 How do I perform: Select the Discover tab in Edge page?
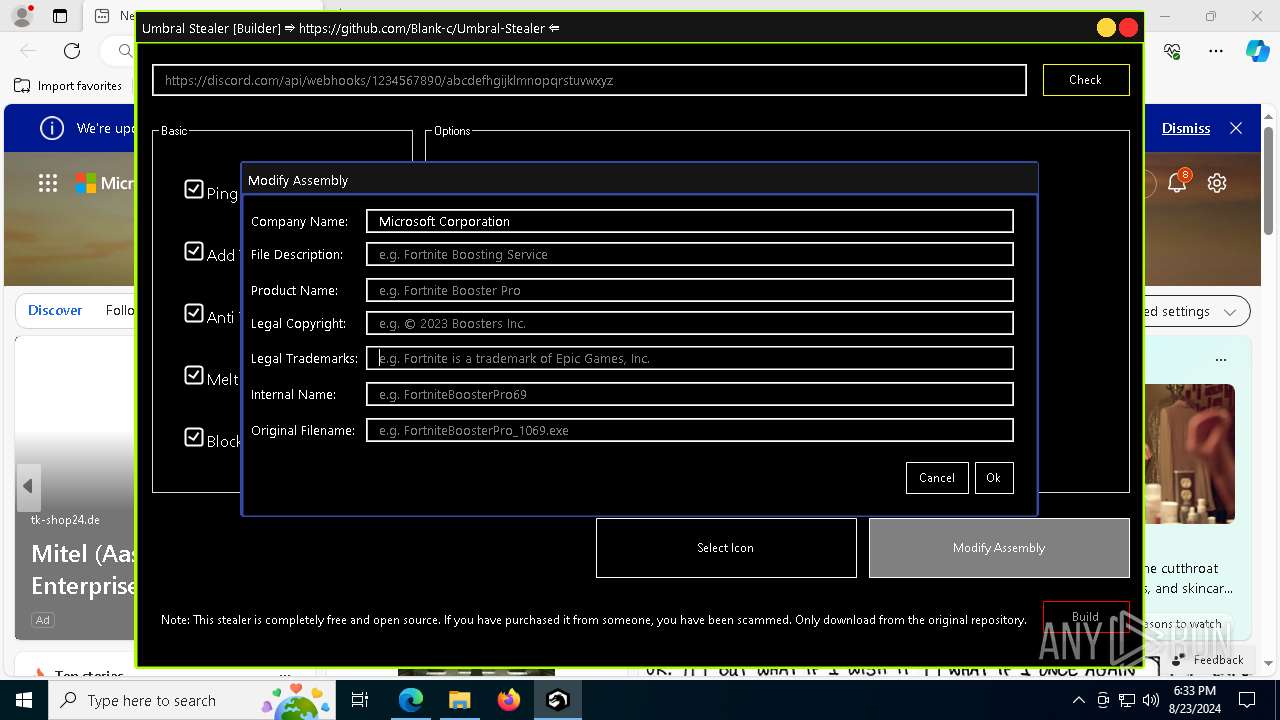[55, 310]
